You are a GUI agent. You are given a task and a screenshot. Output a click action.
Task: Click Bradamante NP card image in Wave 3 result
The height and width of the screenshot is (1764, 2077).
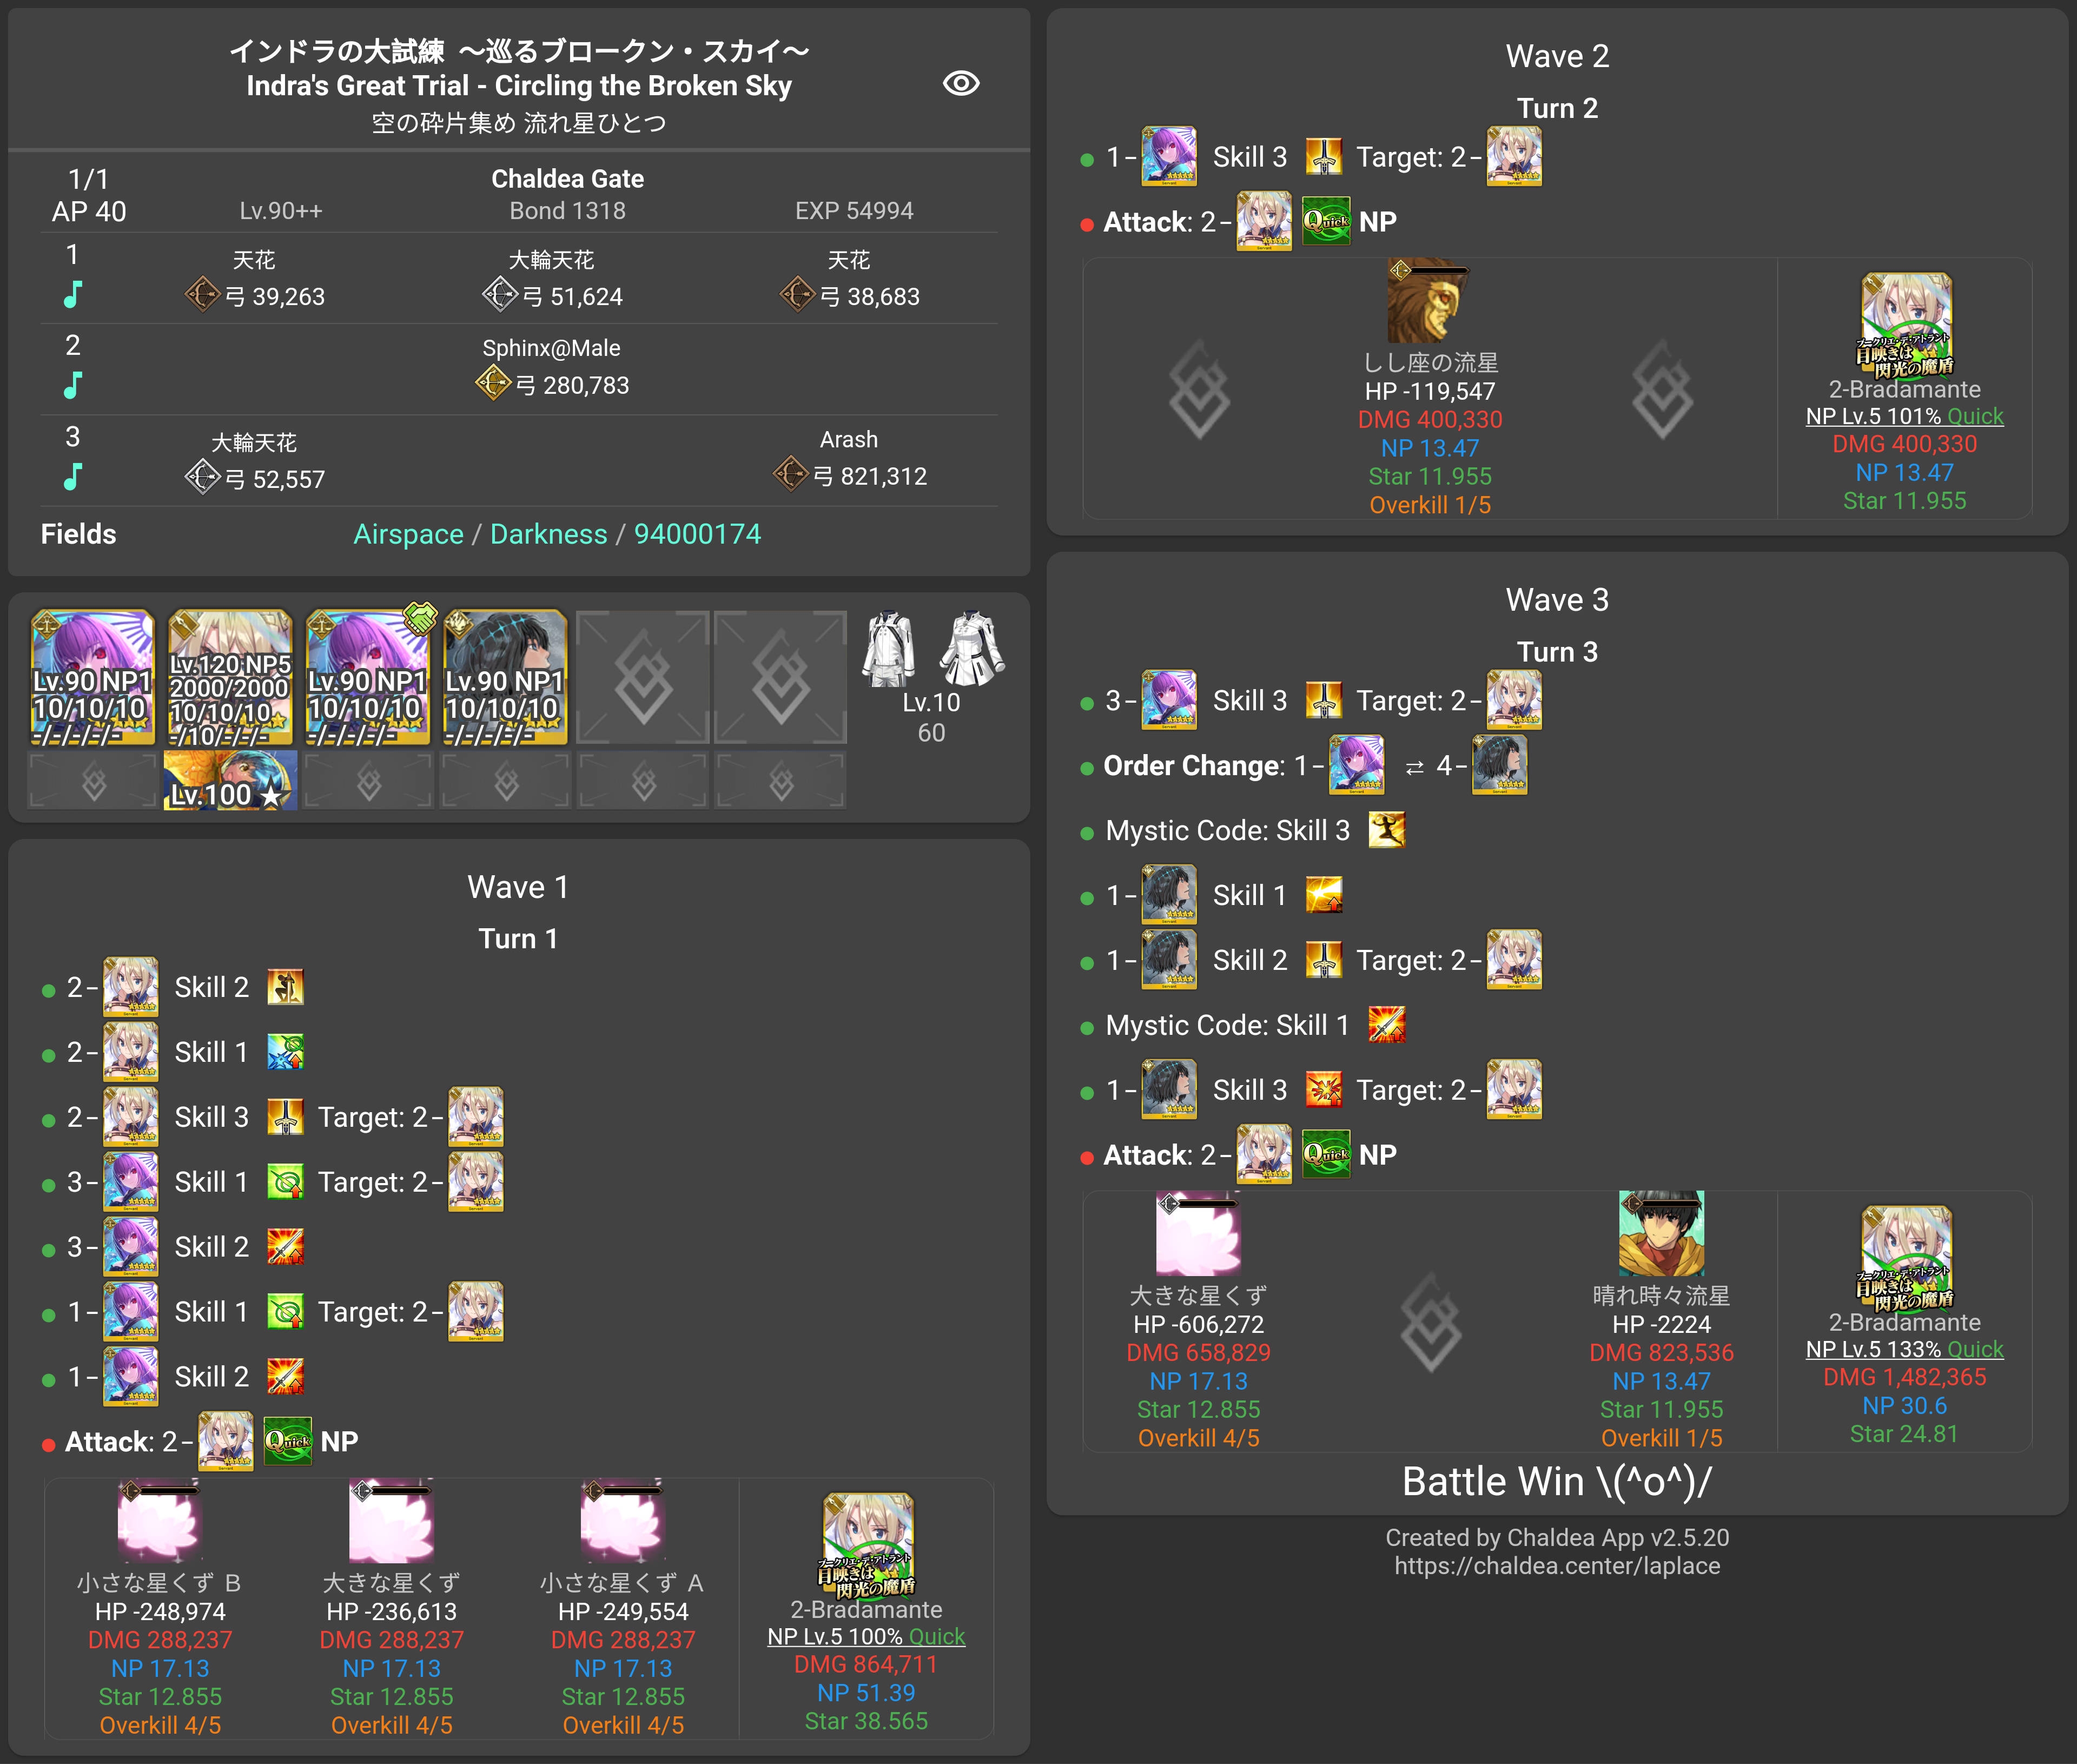(x=1905, y=1258)
